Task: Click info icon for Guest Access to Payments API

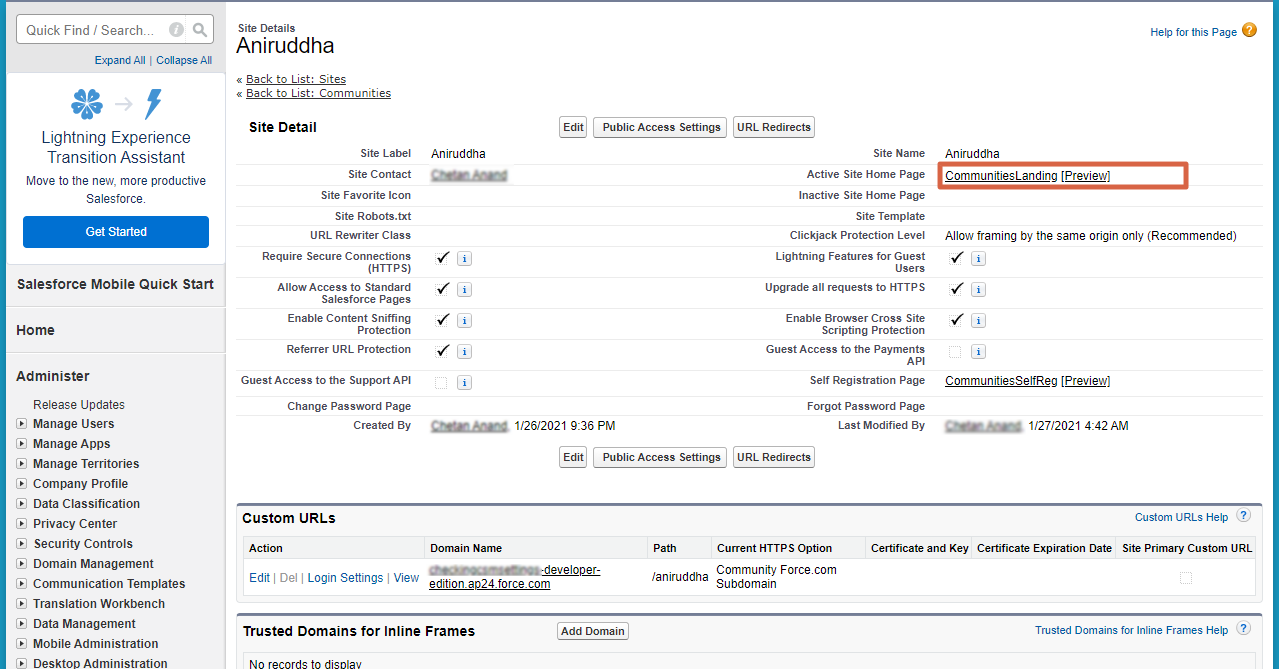Action: pyautogui.click(x=978, y=351)
